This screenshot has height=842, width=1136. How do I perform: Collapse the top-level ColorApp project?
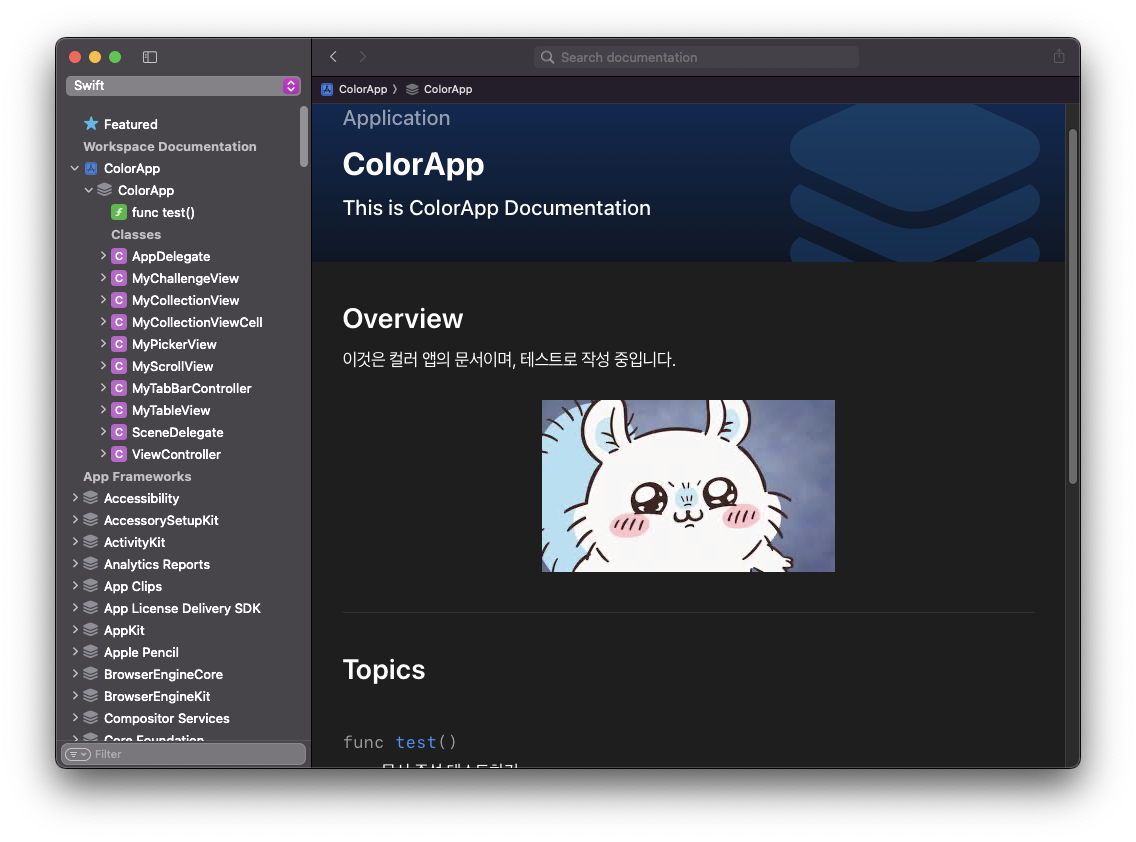pos(75,168)
